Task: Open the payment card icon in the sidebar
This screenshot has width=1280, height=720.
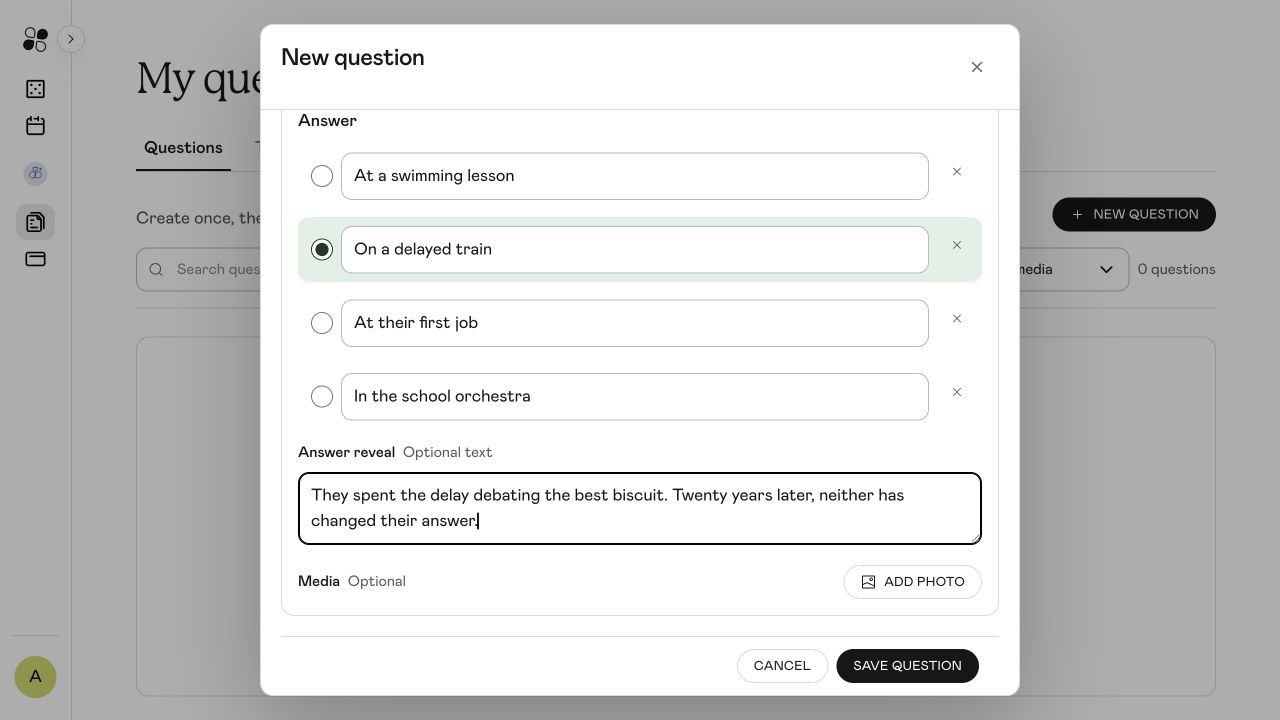Action: click(x=35, y=259)
